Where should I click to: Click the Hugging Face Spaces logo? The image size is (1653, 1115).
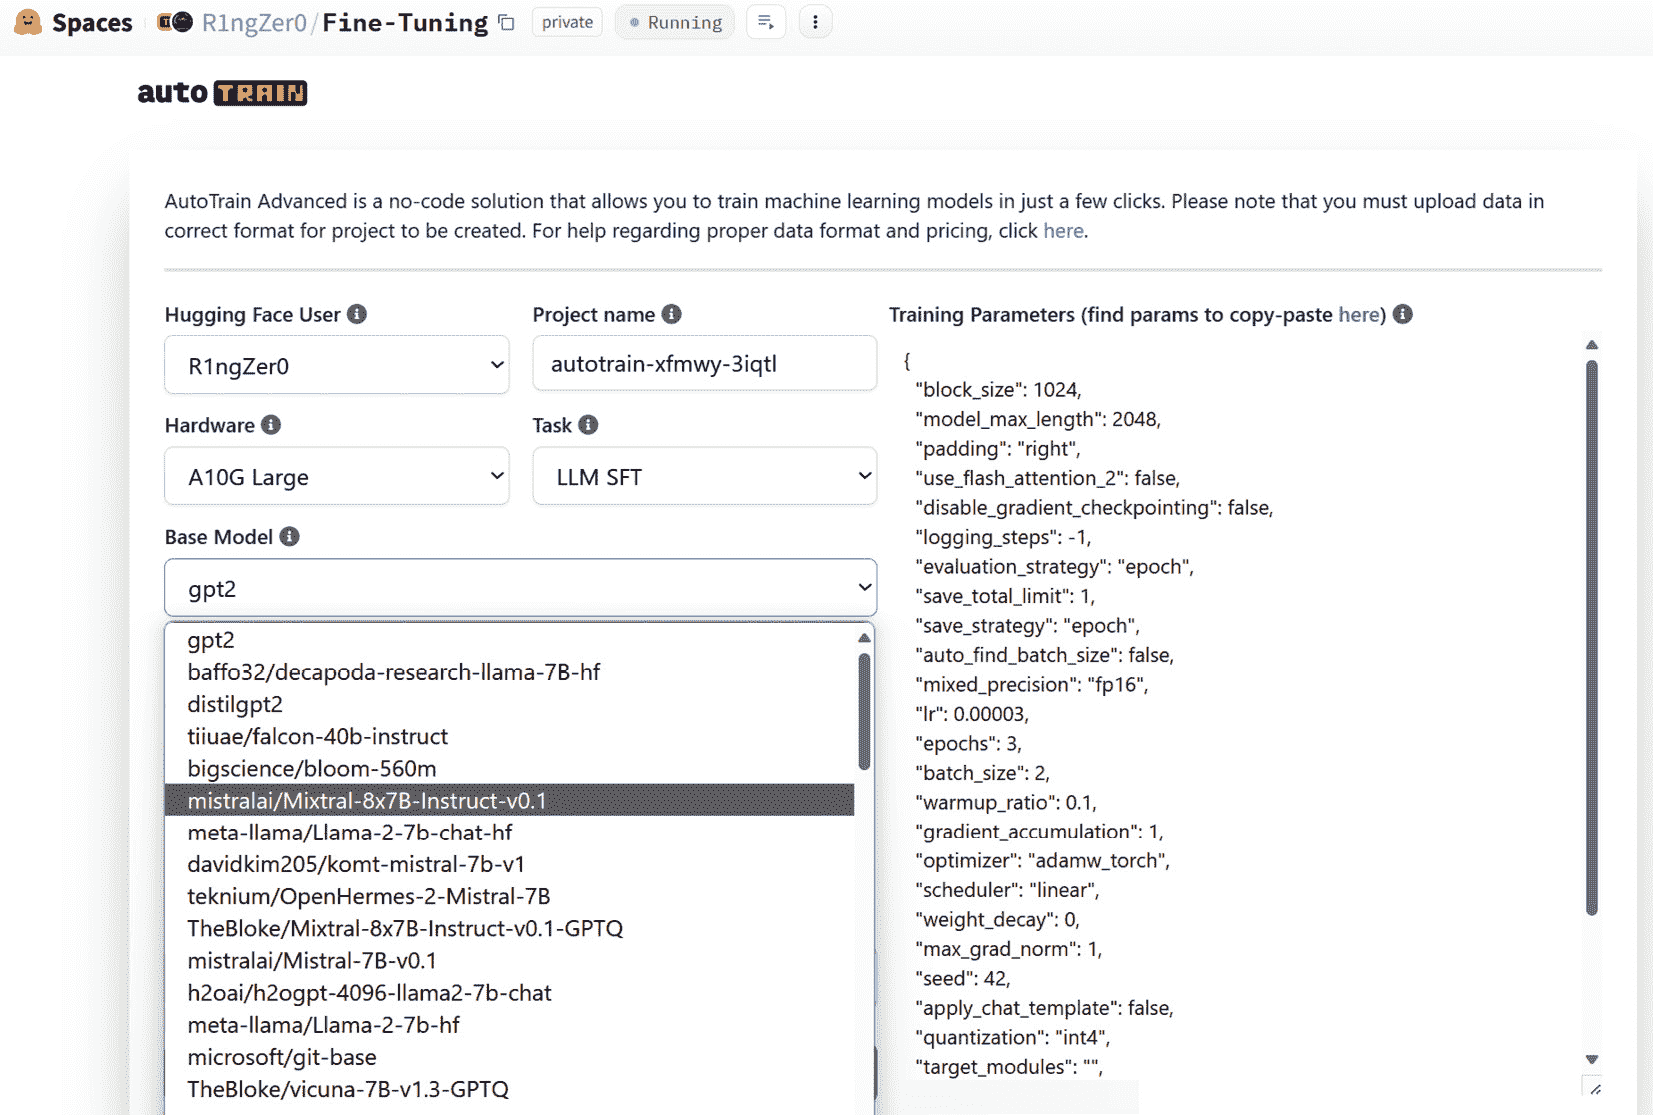click(28, 22)
